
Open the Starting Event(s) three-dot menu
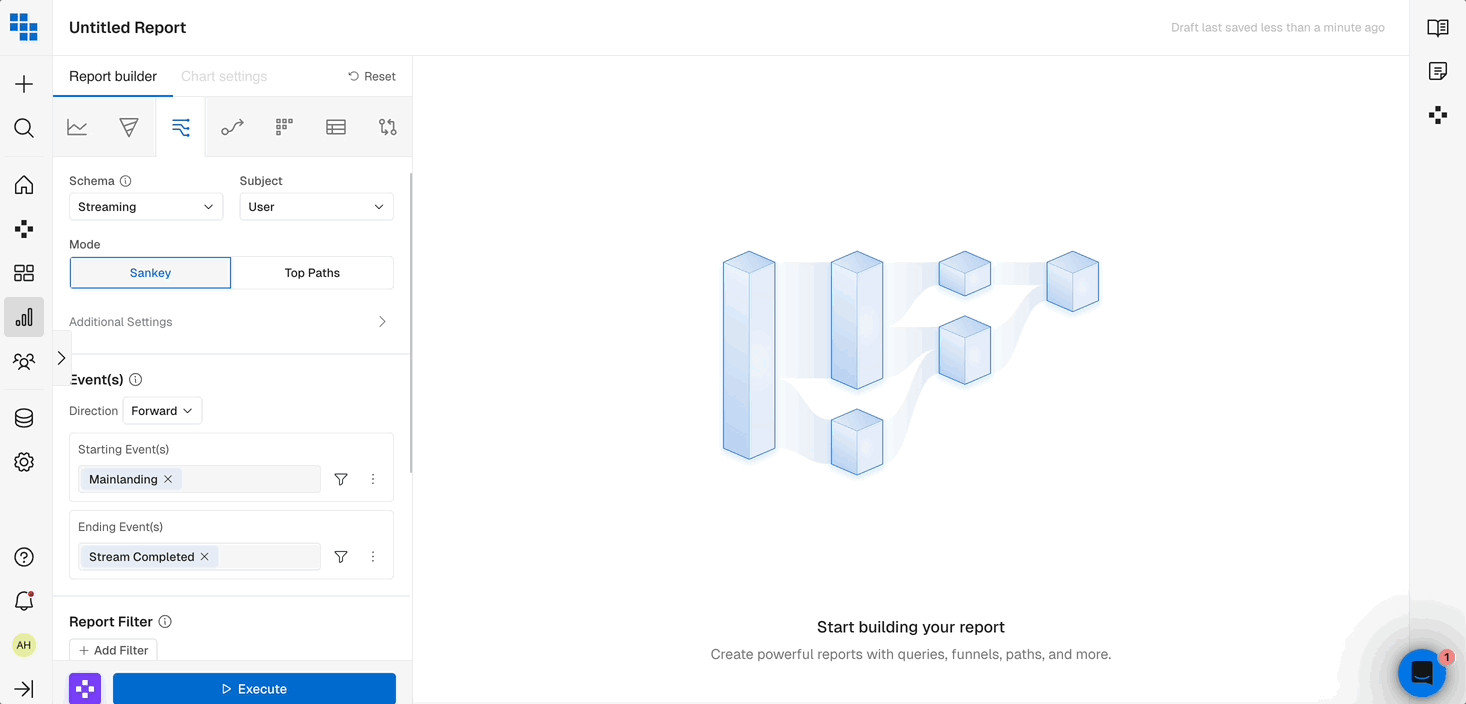pyautogui.click(x=373, y=479)
